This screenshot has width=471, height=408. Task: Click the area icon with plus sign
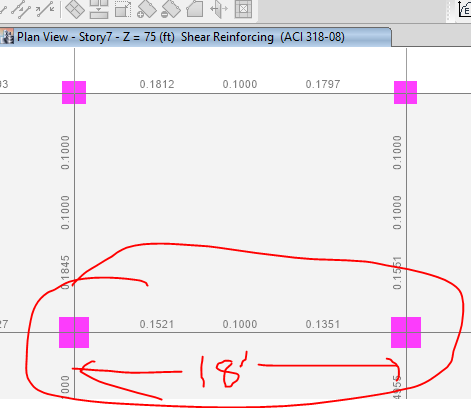(146, 9)
